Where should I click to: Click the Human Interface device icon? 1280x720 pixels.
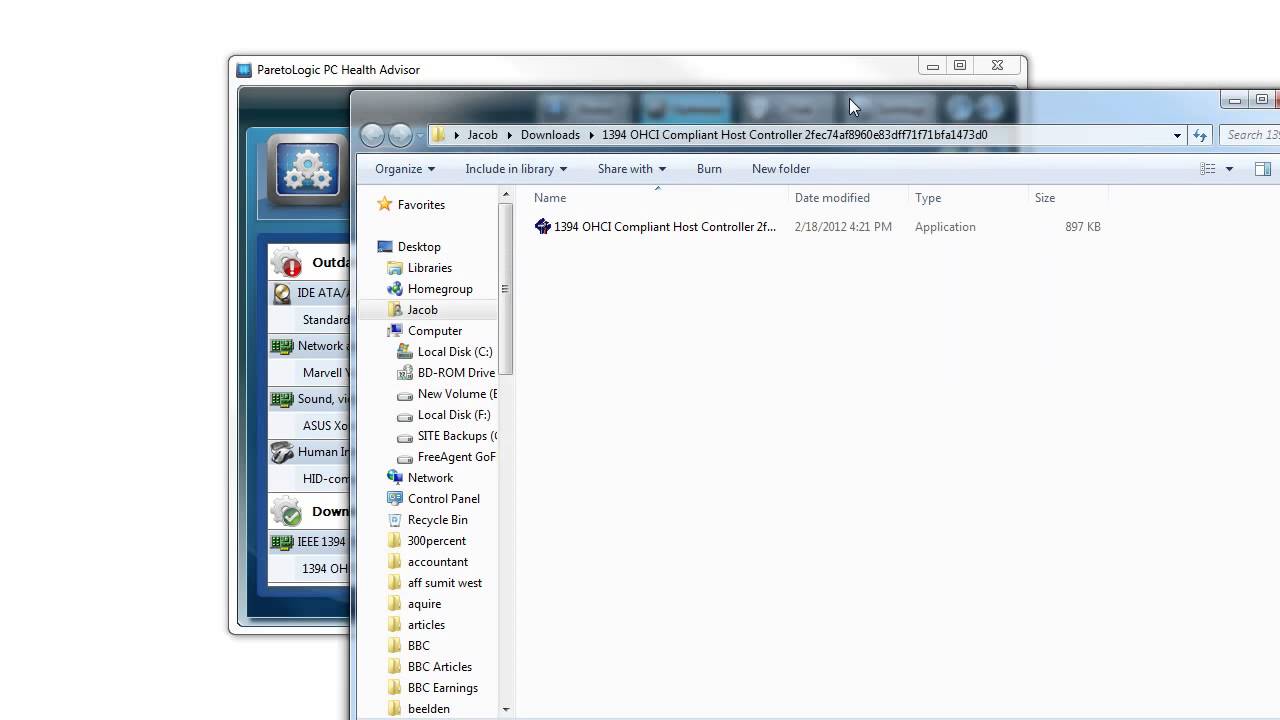click(282, 452)
